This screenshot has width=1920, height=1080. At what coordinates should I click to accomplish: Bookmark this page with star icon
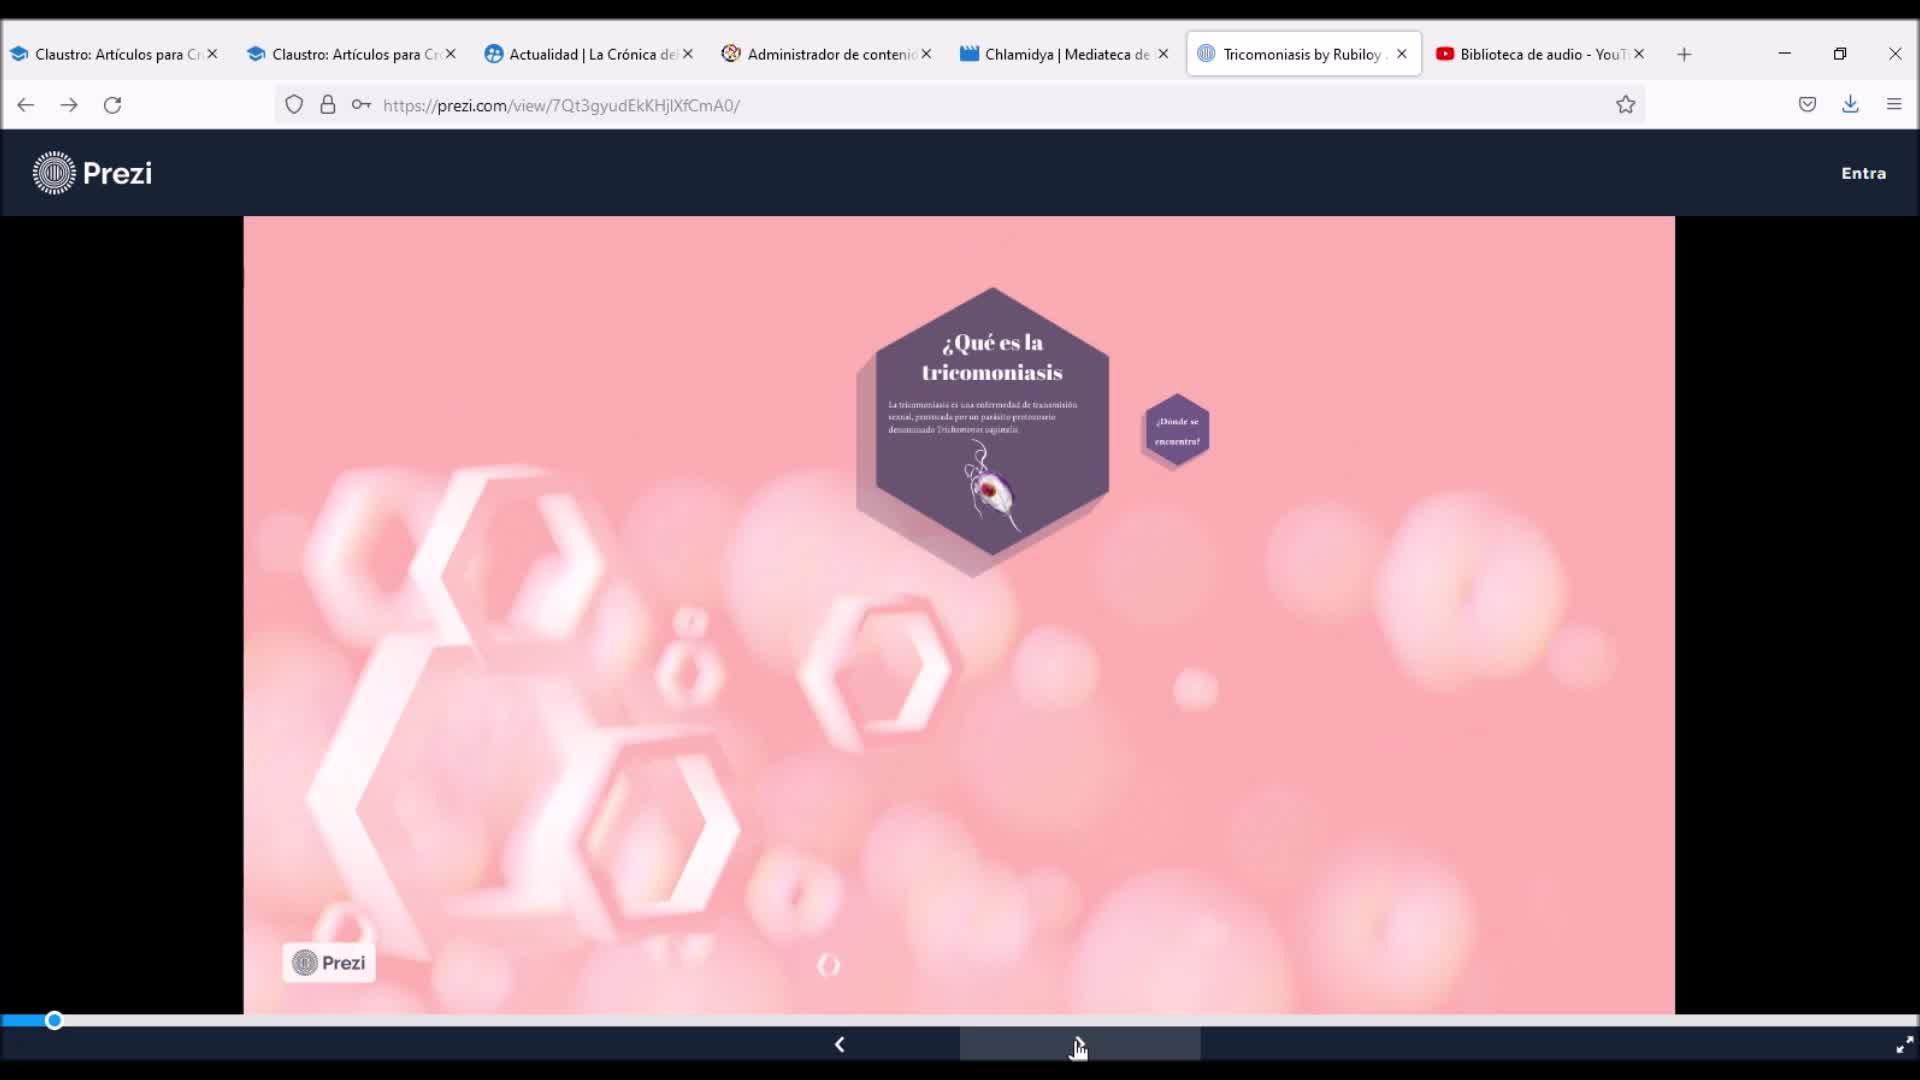1625,105
